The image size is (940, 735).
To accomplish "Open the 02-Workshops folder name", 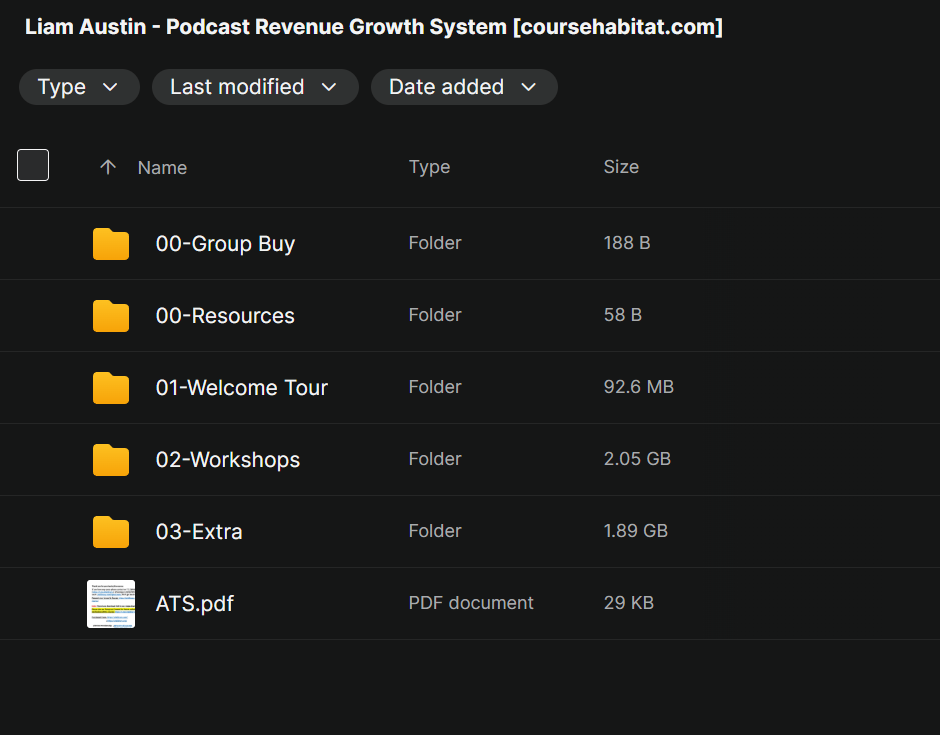I will point(228,460).
